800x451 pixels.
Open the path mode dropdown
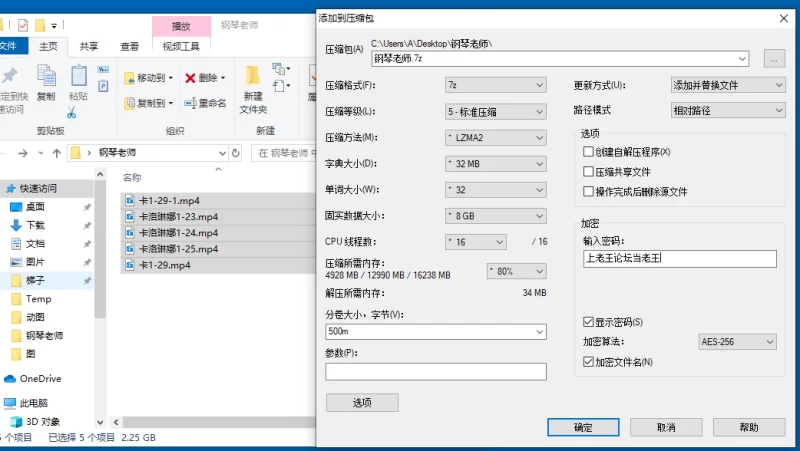click(728, 110)
